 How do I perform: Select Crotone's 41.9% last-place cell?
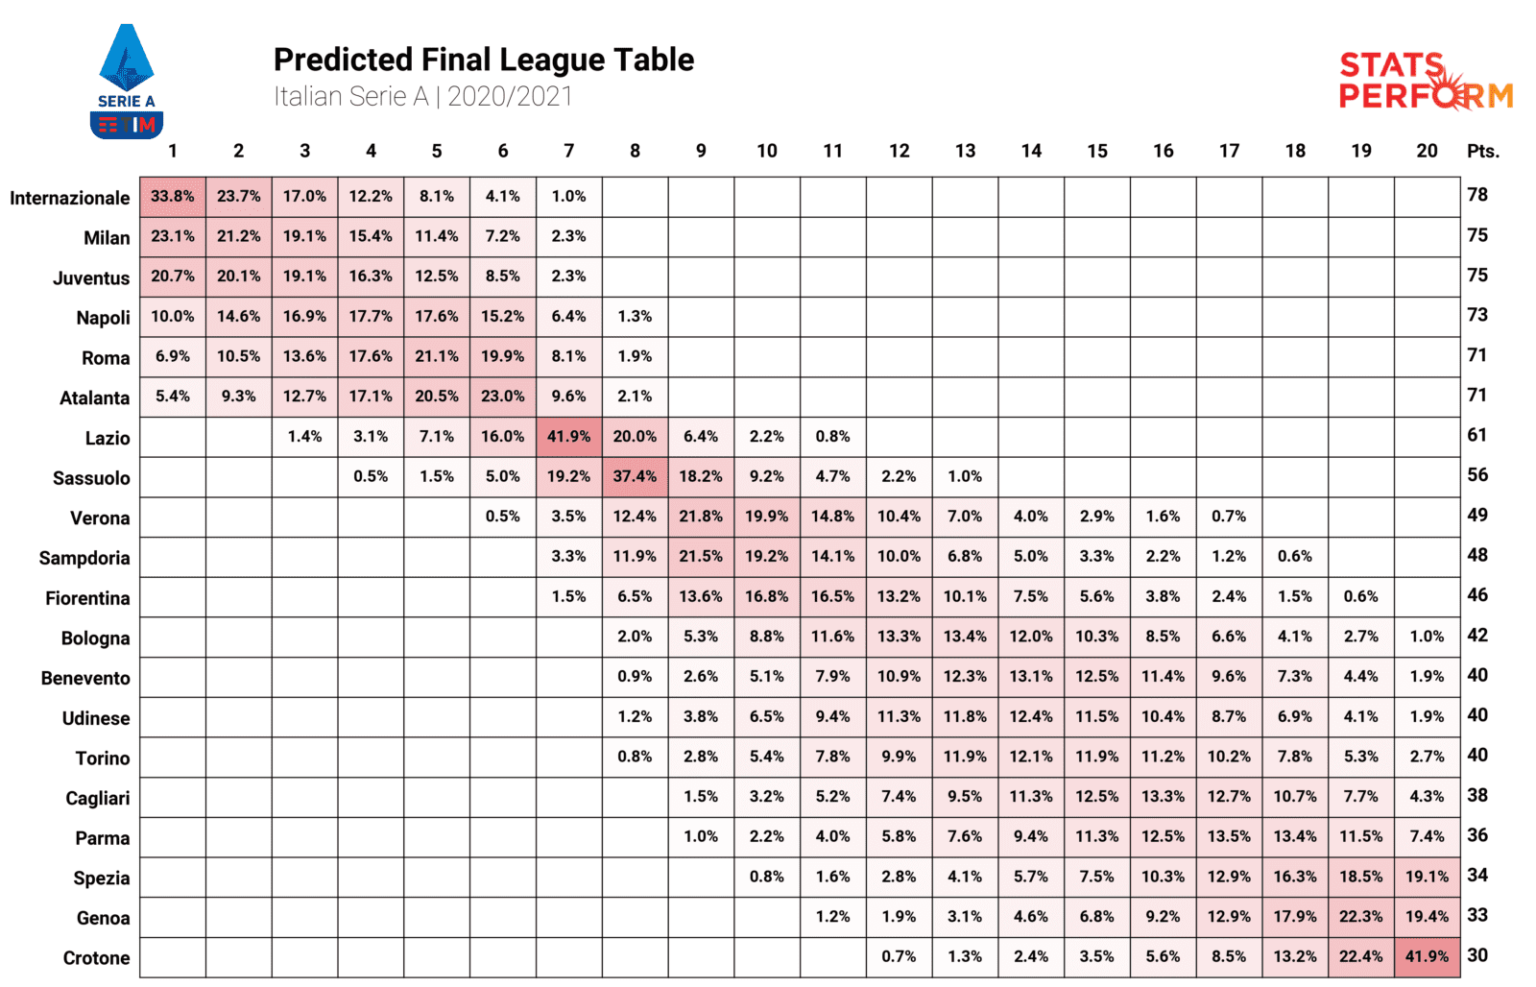1427,957
